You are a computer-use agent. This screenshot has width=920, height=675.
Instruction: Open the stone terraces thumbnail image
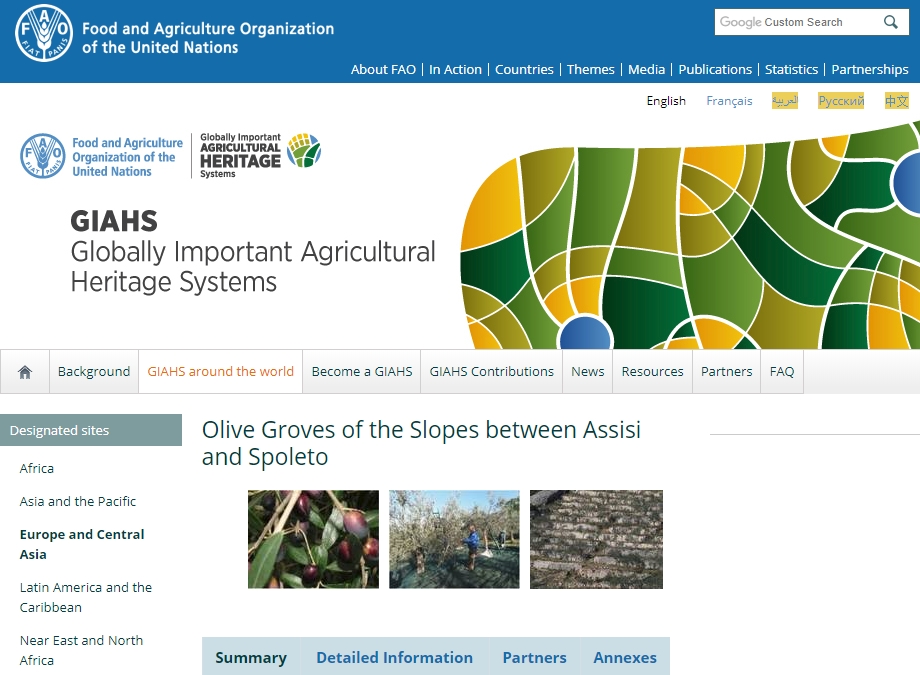[x=596, y=539]
